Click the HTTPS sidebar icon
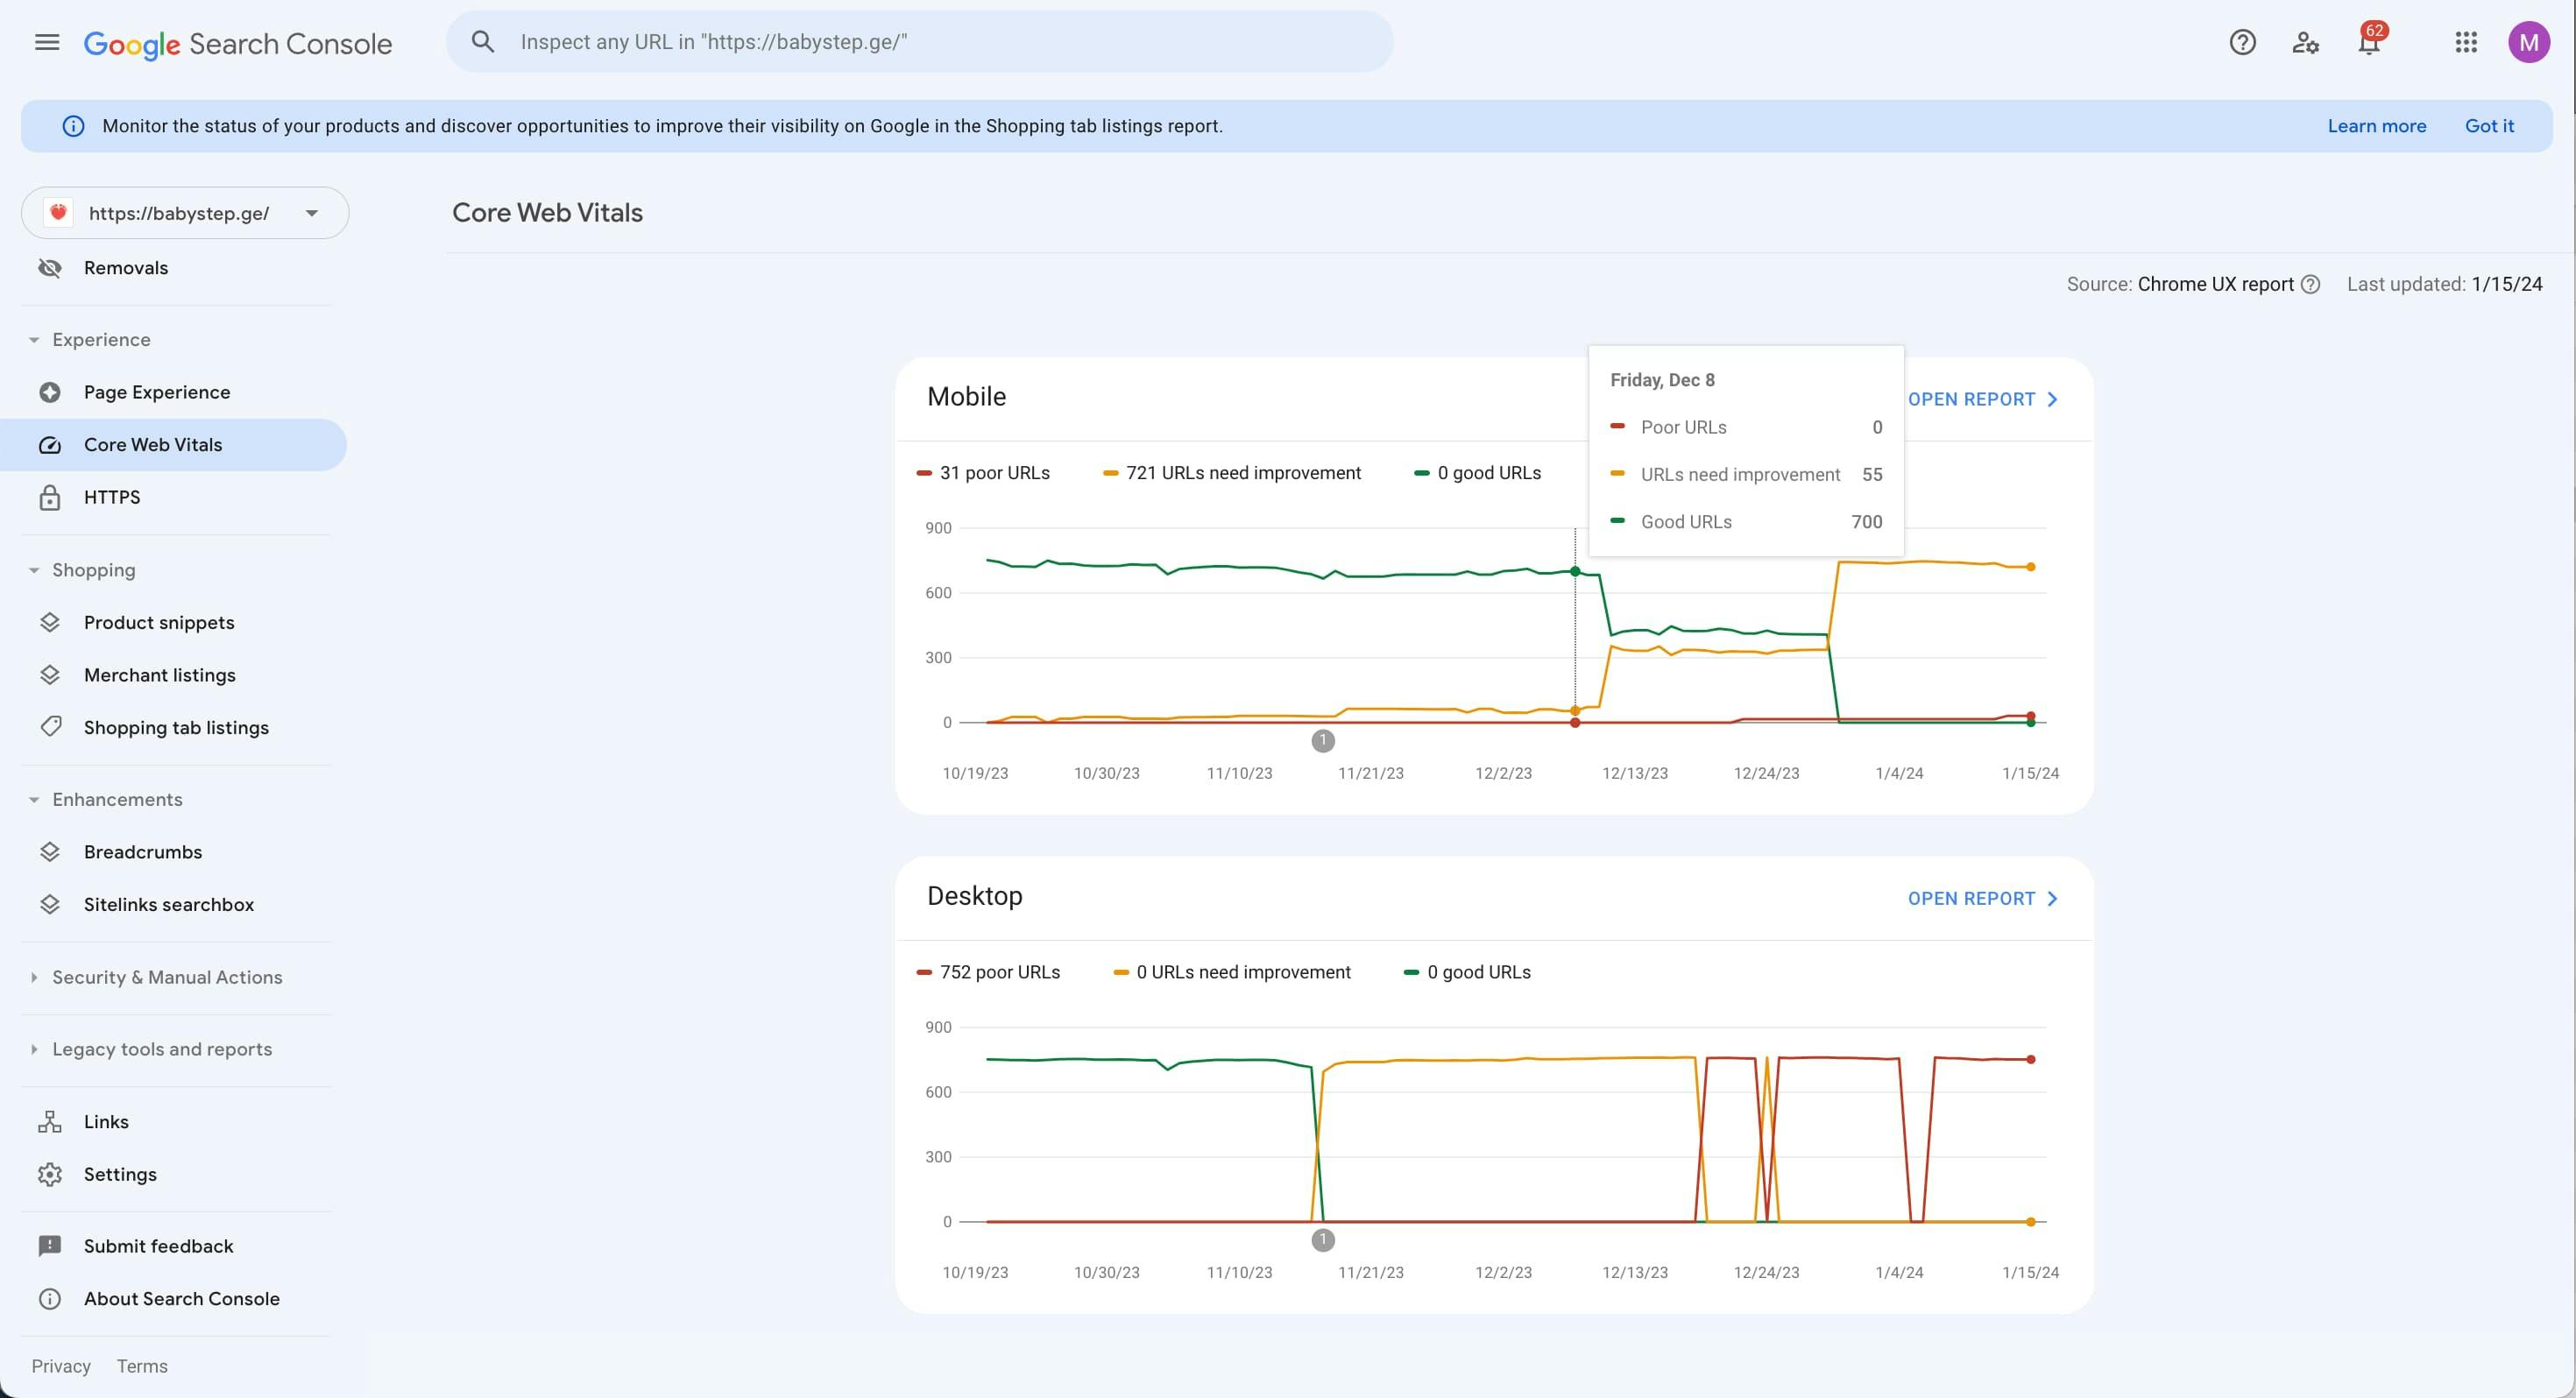Image resolution: width=2576 pixels, height=1398 pixels. [48, 498]
